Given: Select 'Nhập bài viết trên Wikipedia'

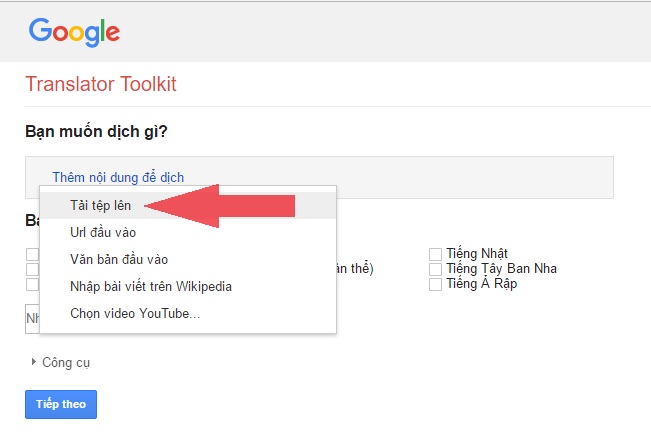Looking at the screenshot, I should [x=188, y=286].
